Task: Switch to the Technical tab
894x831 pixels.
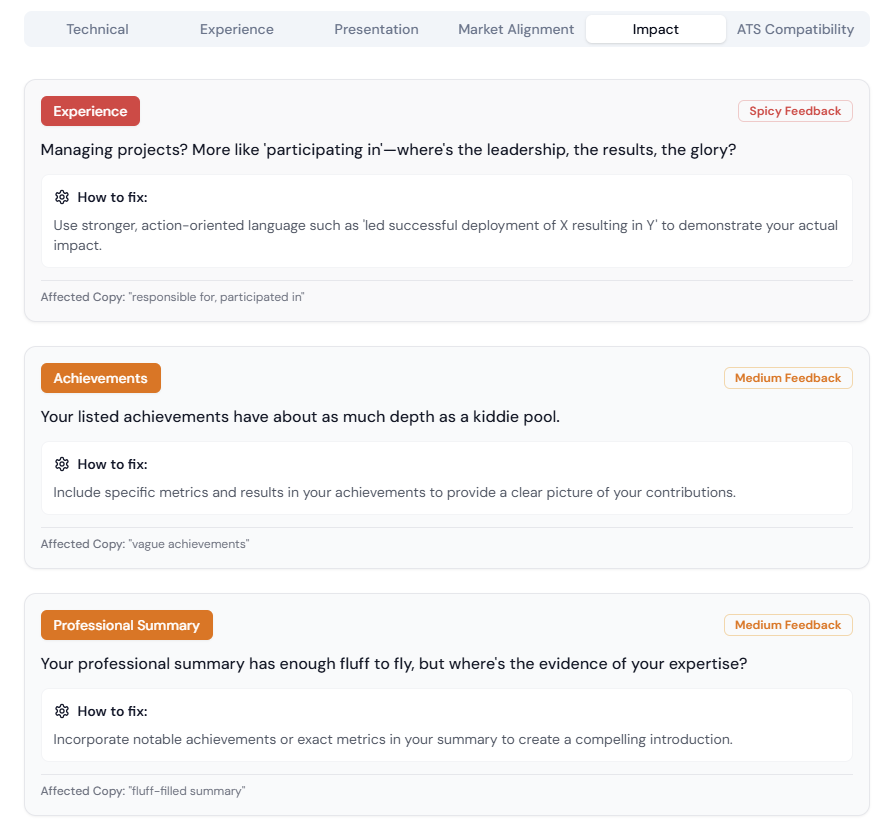Action: tap(97, 29)
